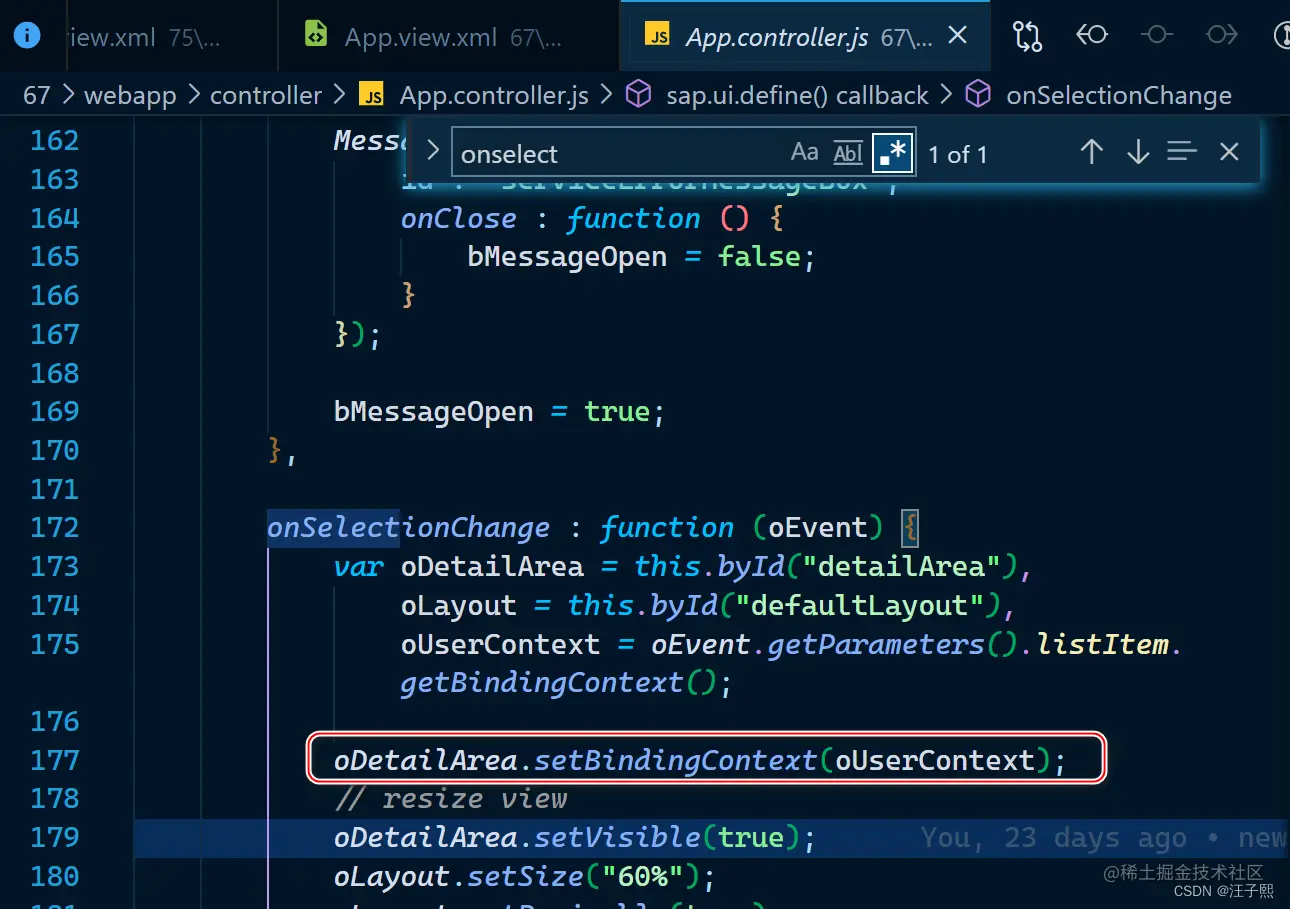This screenshot has width=1290, height=909.
Task: Click the onClose property on line 164
Action: (459, 218)
